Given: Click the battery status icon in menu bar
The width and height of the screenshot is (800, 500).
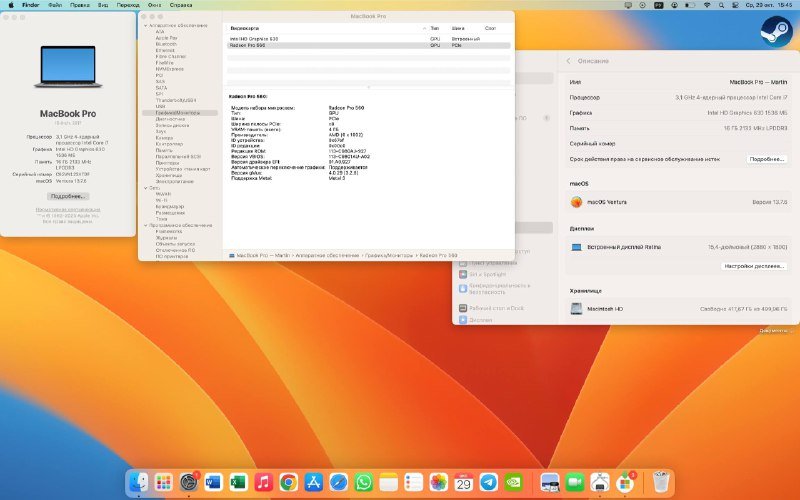Looking at the screenshot, I should pos(690,5).
